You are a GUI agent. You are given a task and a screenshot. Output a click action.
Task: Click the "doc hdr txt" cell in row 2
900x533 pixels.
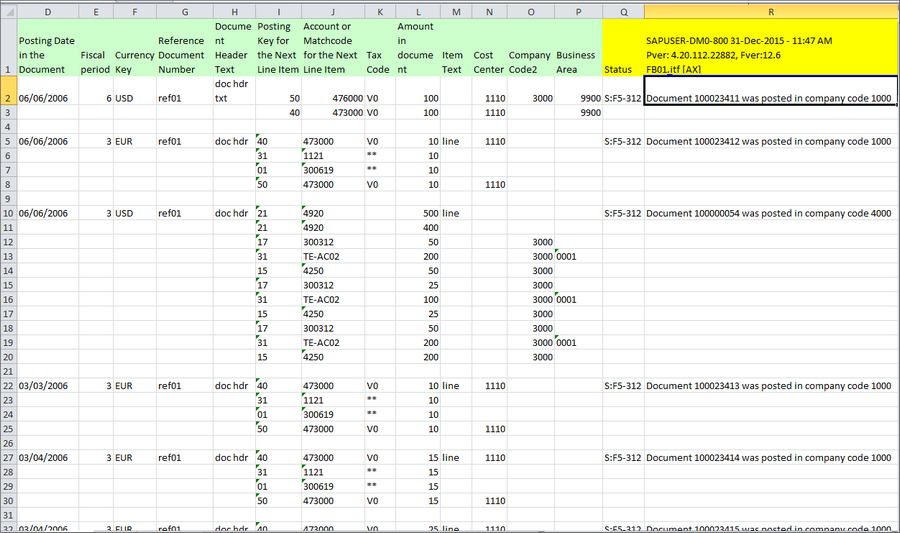point(233,92)
